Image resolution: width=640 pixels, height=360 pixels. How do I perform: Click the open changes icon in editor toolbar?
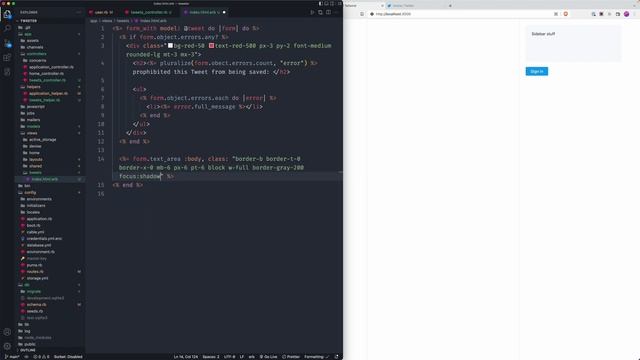[x=320, y=13]
